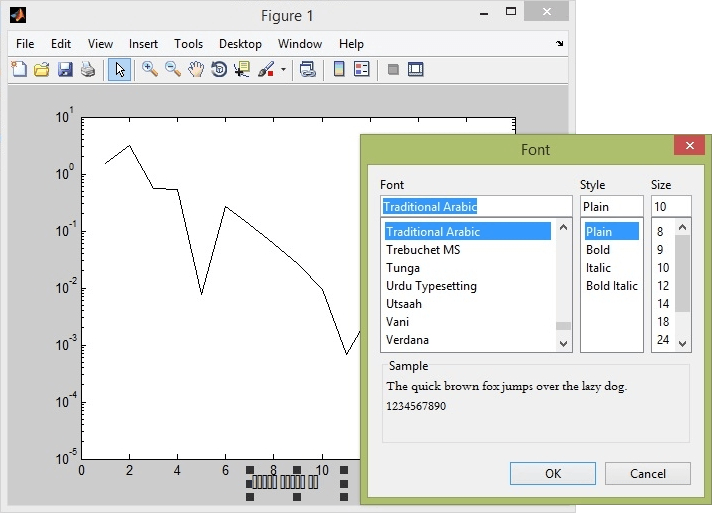The height and width of the screenshot is (513, 712).
Task: Select the Brush data tool
Action: 266,69
